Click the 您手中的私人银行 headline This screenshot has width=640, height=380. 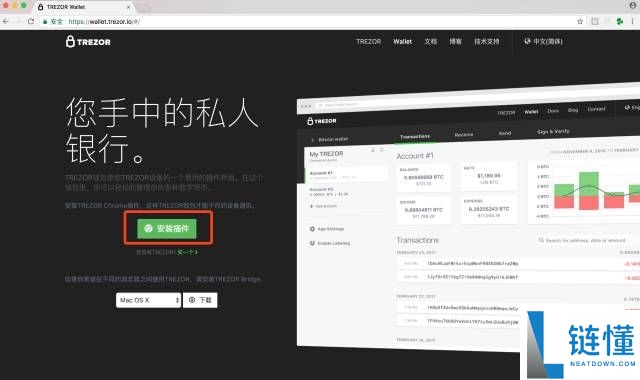click(x=162, y=130)
